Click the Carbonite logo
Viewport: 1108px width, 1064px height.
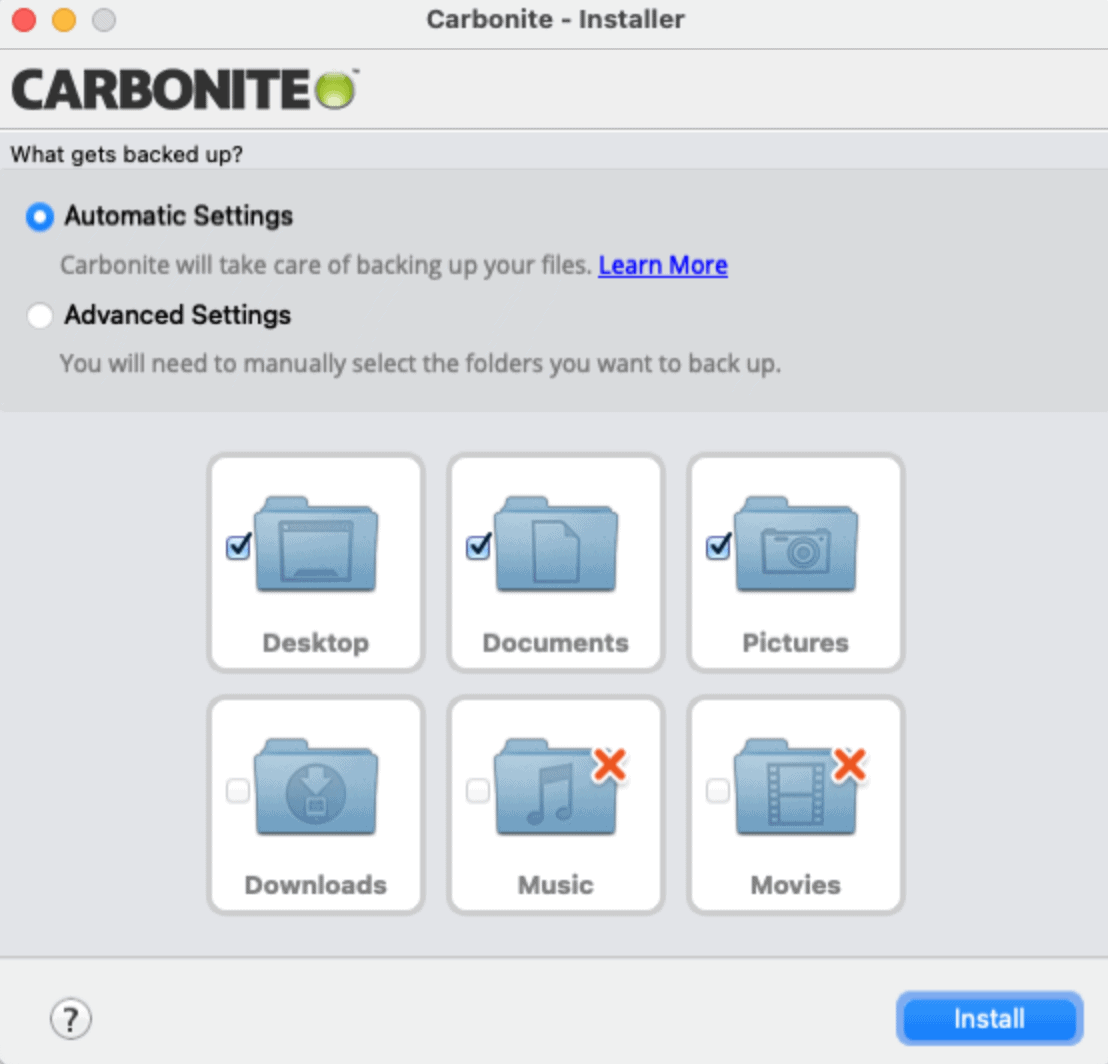[185, 90]
